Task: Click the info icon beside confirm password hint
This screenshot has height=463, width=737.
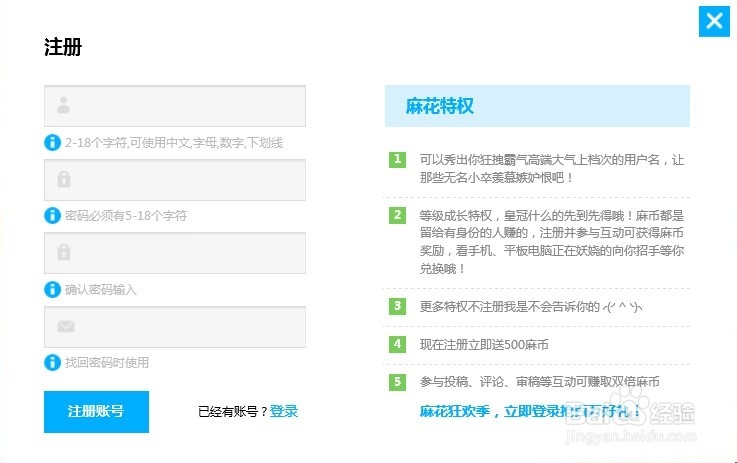Action: (x=53, y=289)
